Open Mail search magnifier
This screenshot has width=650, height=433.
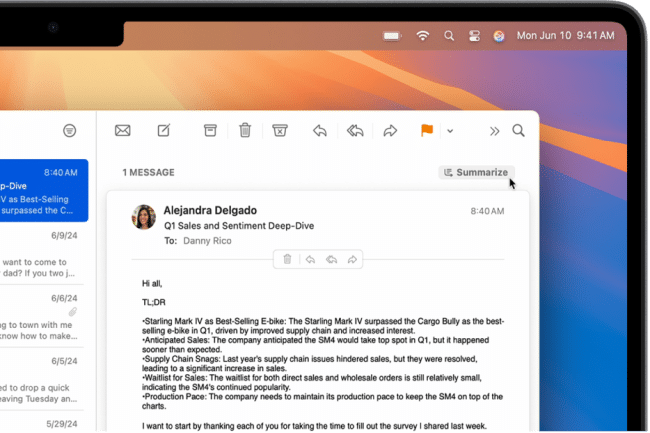518,131
